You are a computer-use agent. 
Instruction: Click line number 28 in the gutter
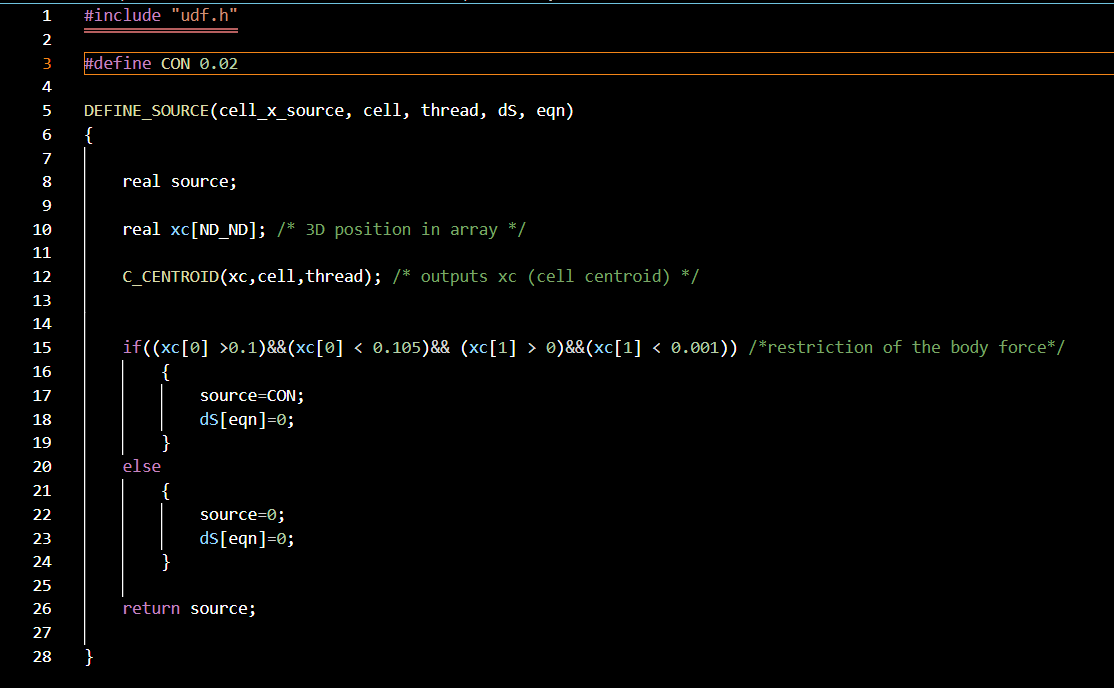42,657
